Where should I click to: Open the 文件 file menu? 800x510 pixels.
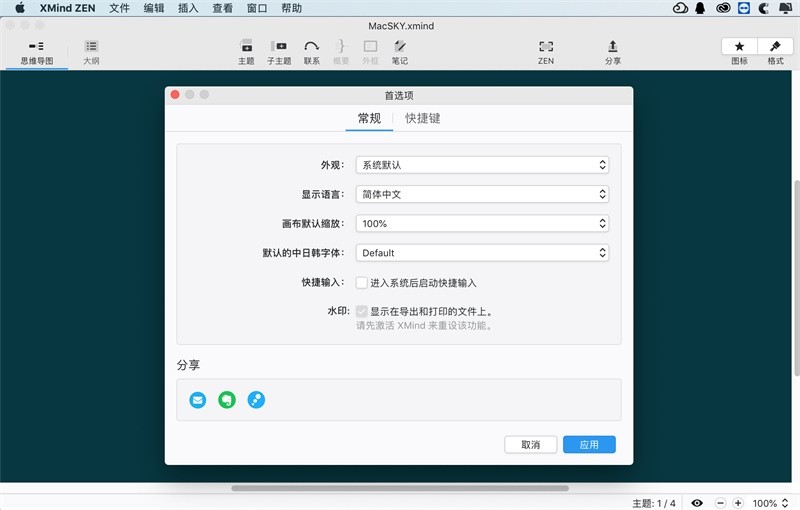pos(119,8)
